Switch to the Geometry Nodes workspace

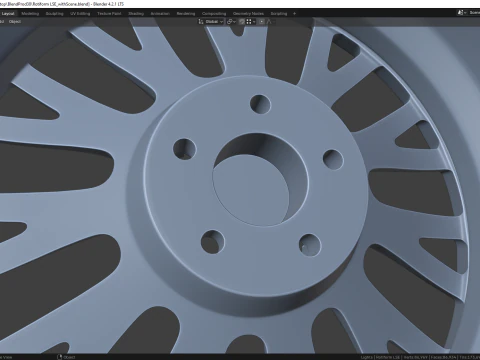(248, 14)
